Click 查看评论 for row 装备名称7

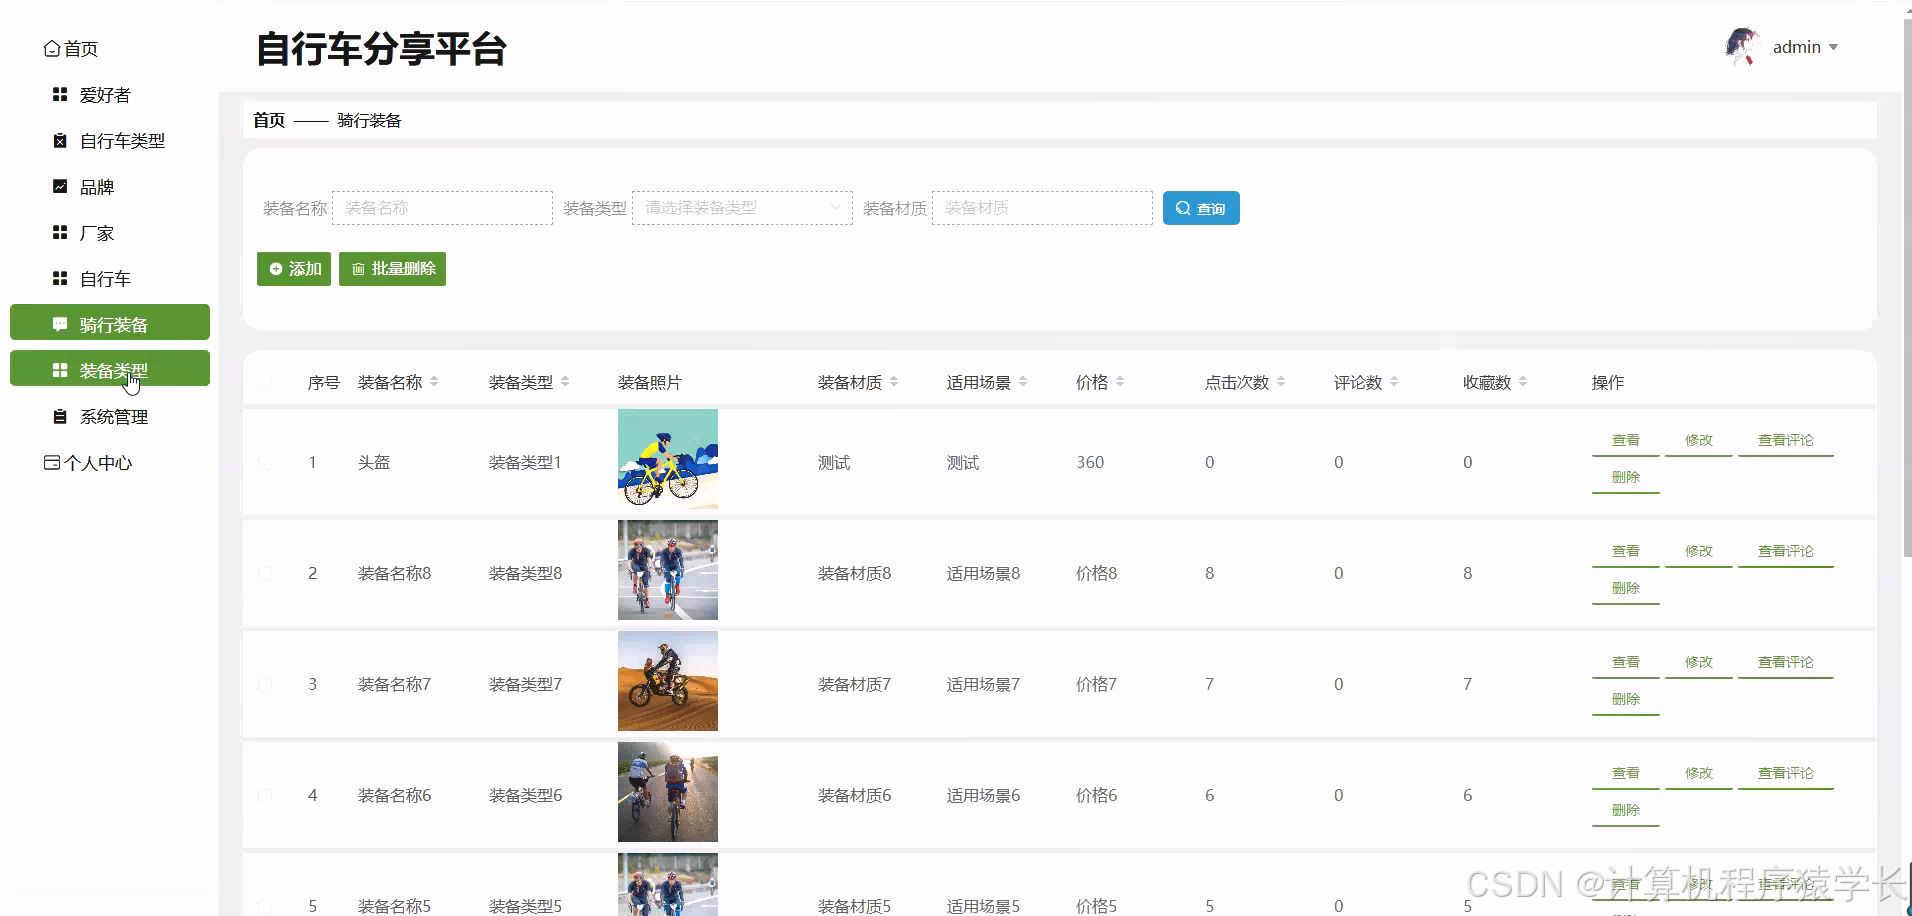click(x=1786, y=663)
